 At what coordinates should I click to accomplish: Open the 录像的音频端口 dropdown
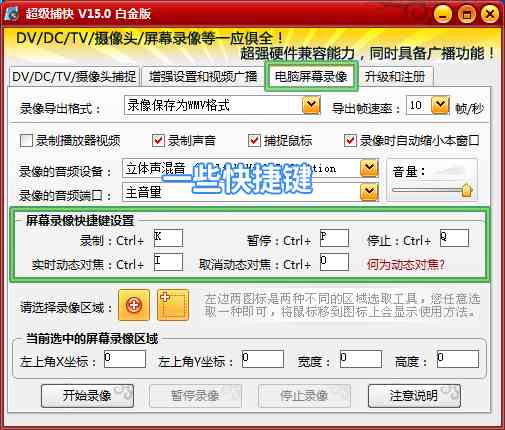(369, 192)
